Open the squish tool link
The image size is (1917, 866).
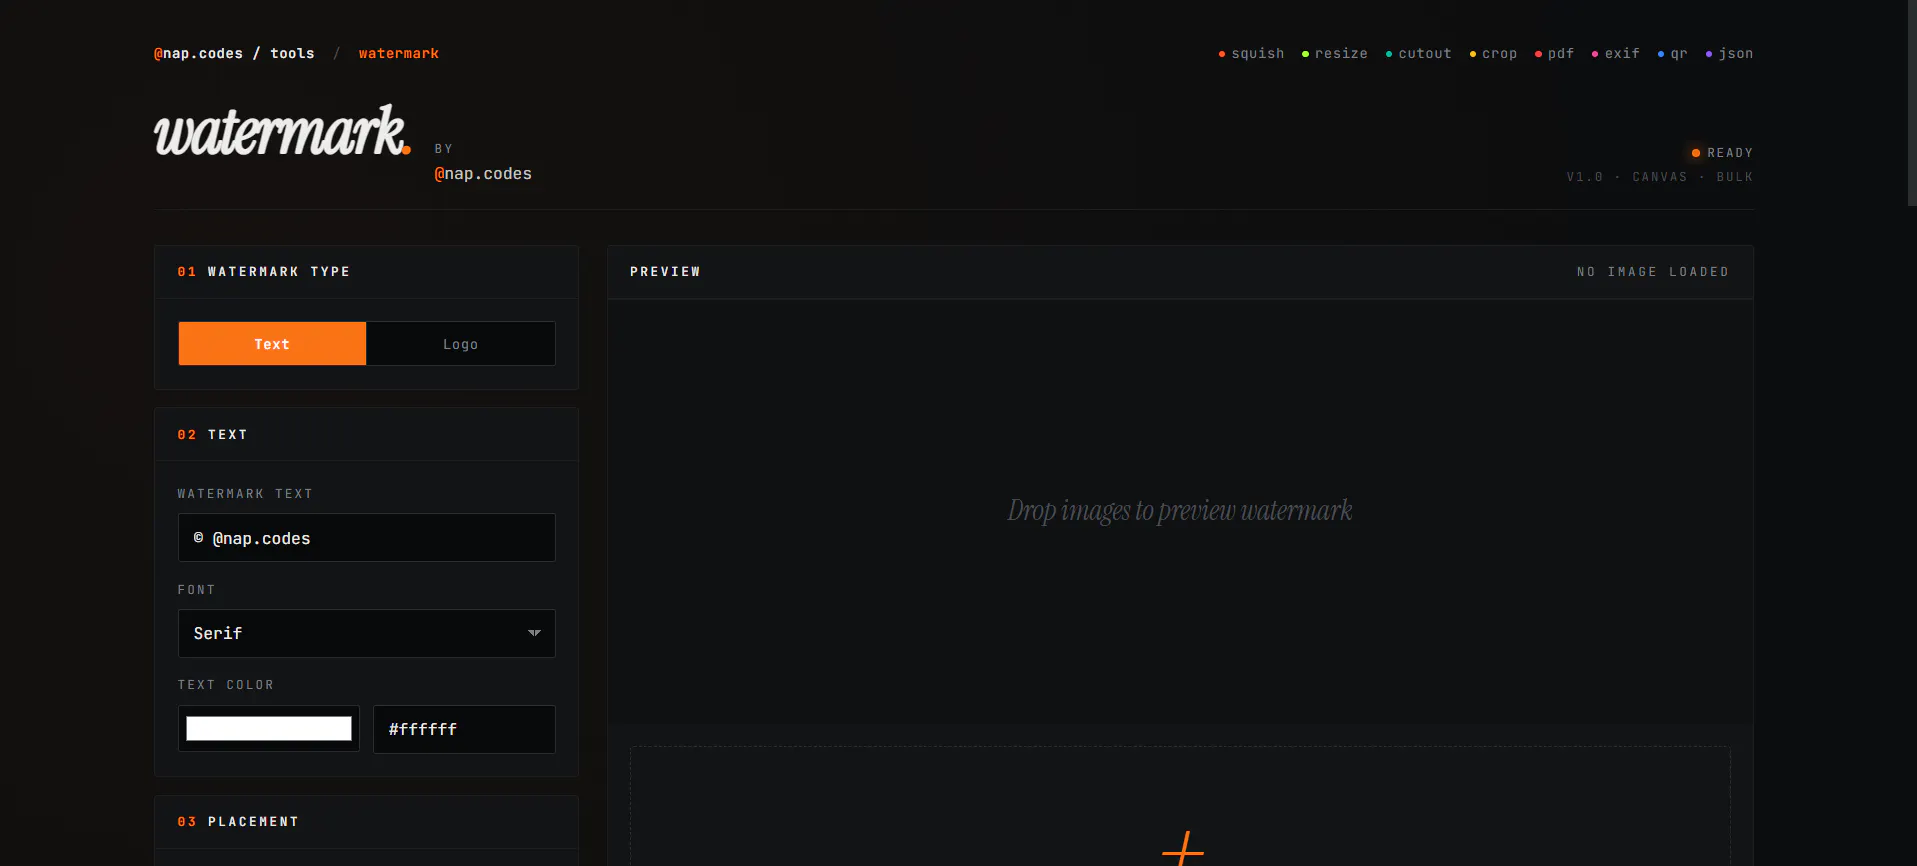(1251, 54)
